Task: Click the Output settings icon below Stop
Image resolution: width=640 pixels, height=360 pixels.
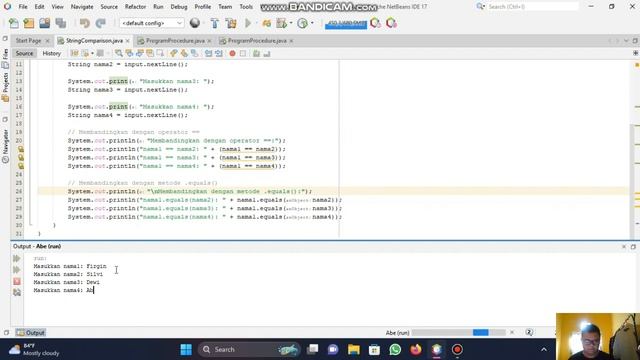Action: pos(17,292)
